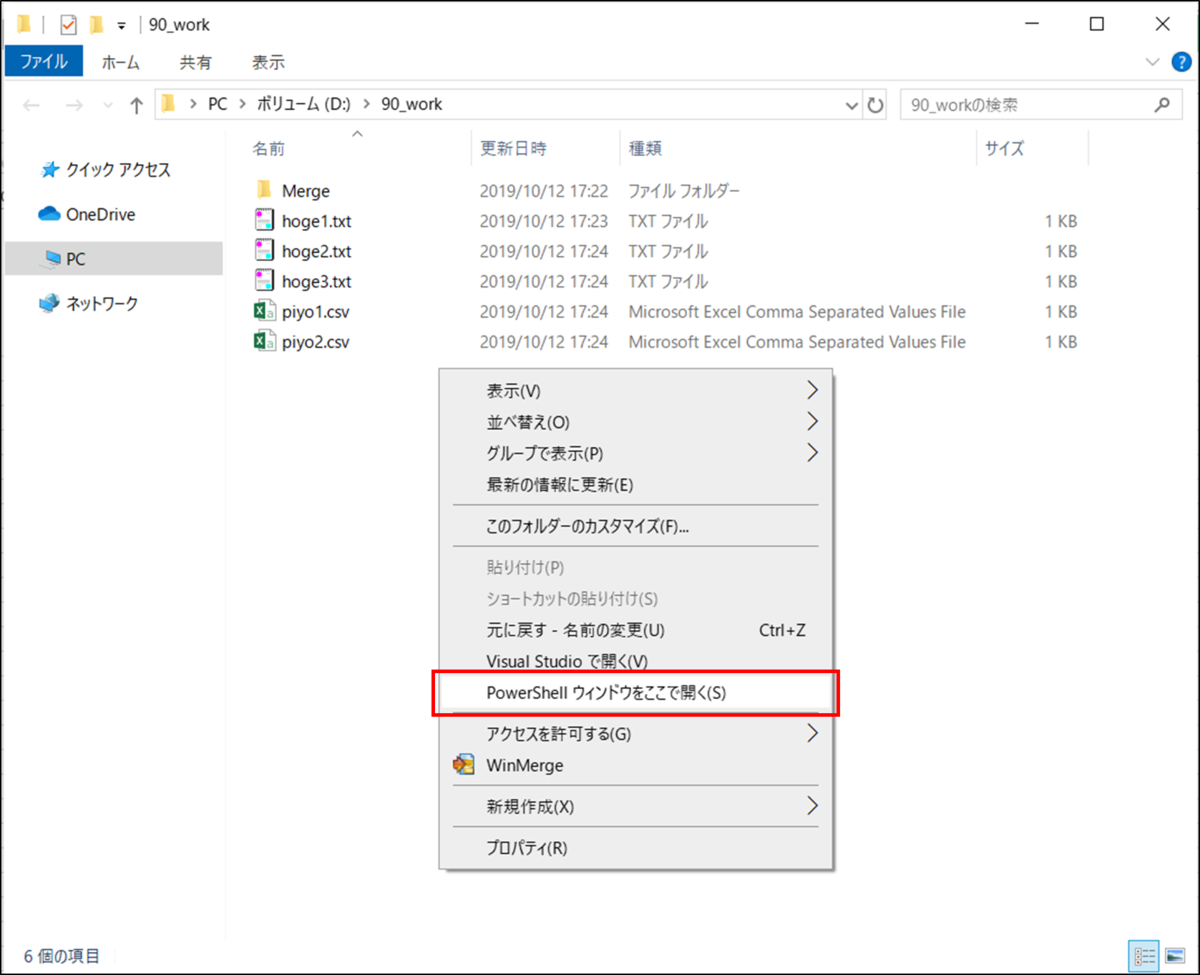Screen dimensions: 1200x975
Task: Open the ファイル ribbon tab
Action: click(44, 62)
